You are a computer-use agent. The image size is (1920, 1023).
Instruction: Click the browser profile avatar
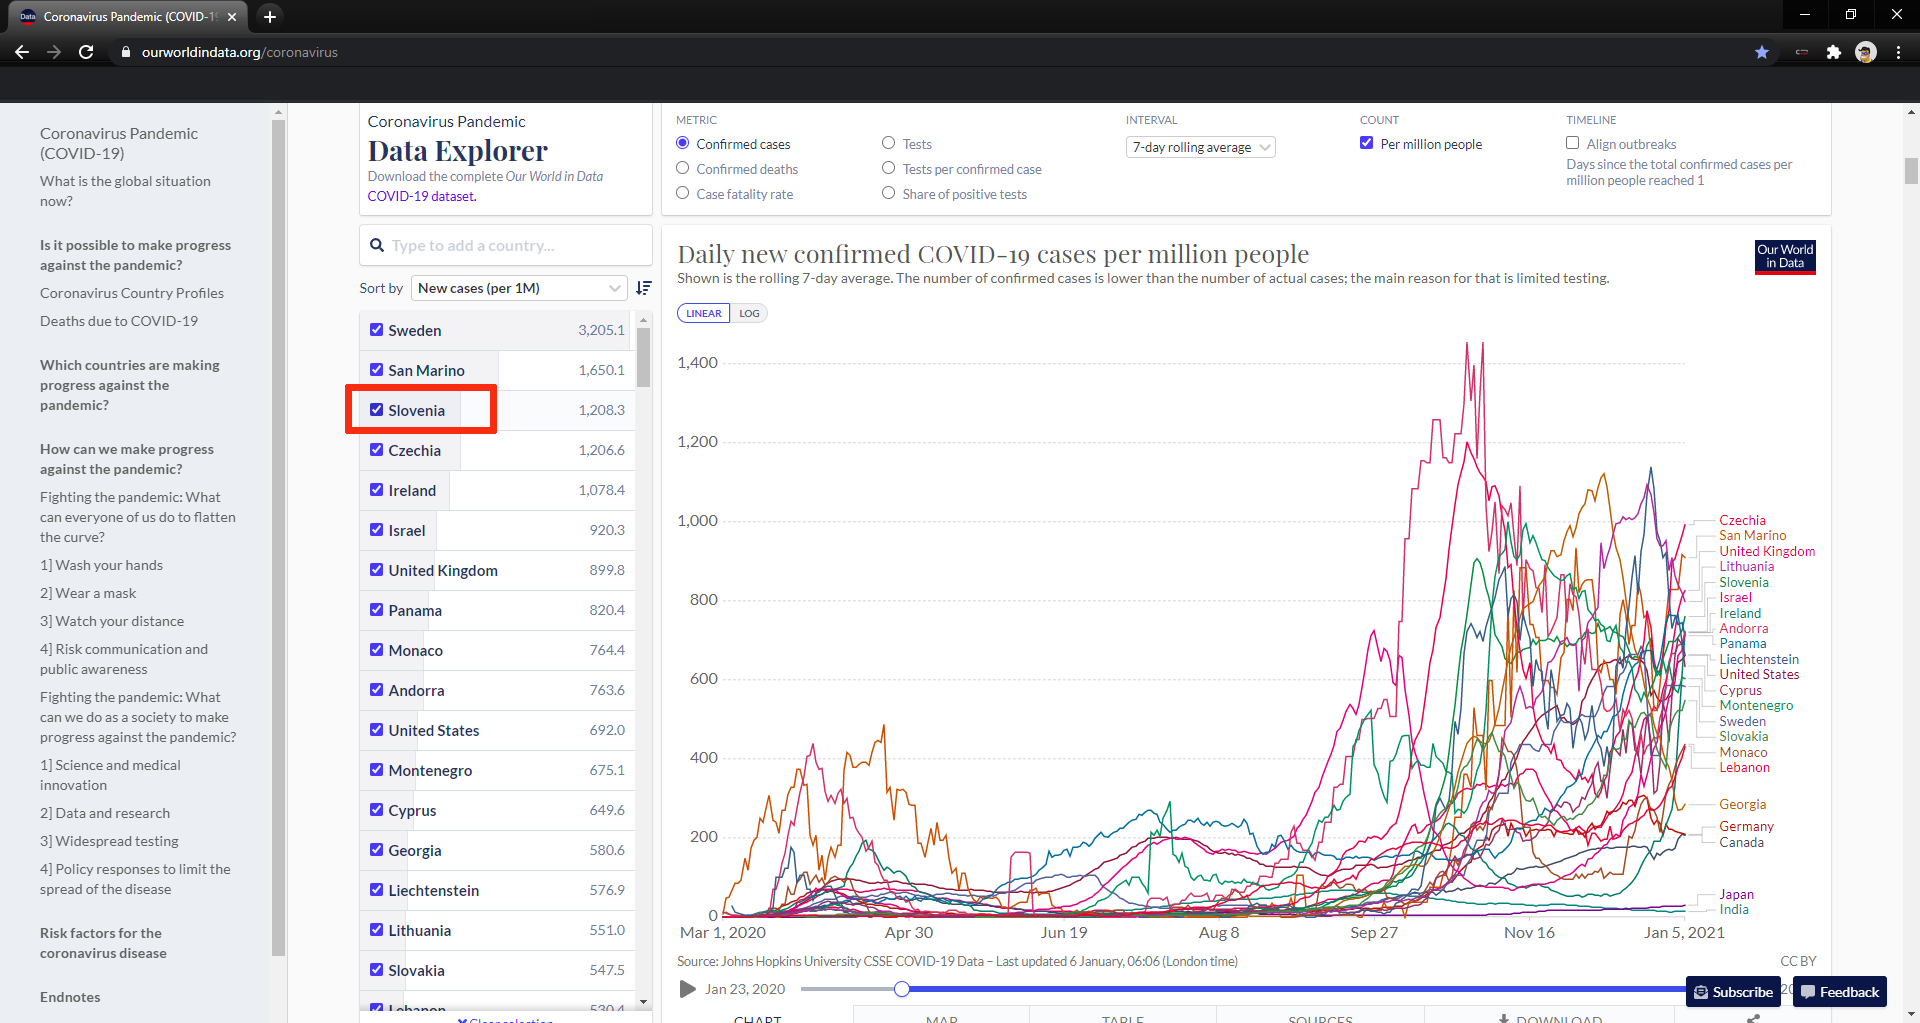coord(1865,52)
